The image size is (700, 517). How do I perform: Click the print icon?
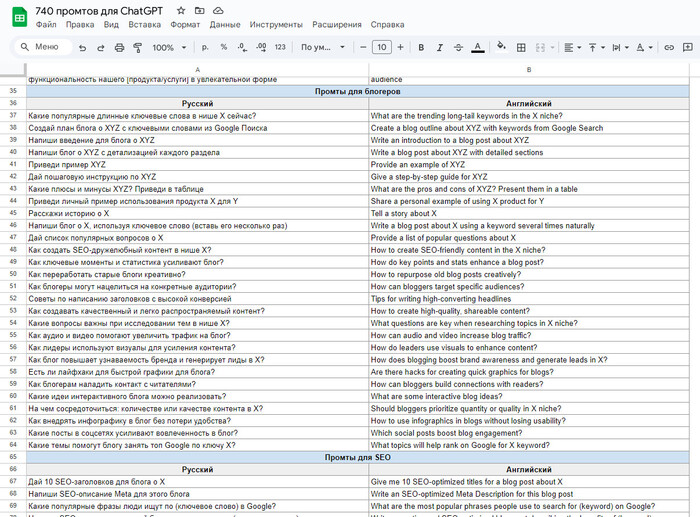(120, 47)
